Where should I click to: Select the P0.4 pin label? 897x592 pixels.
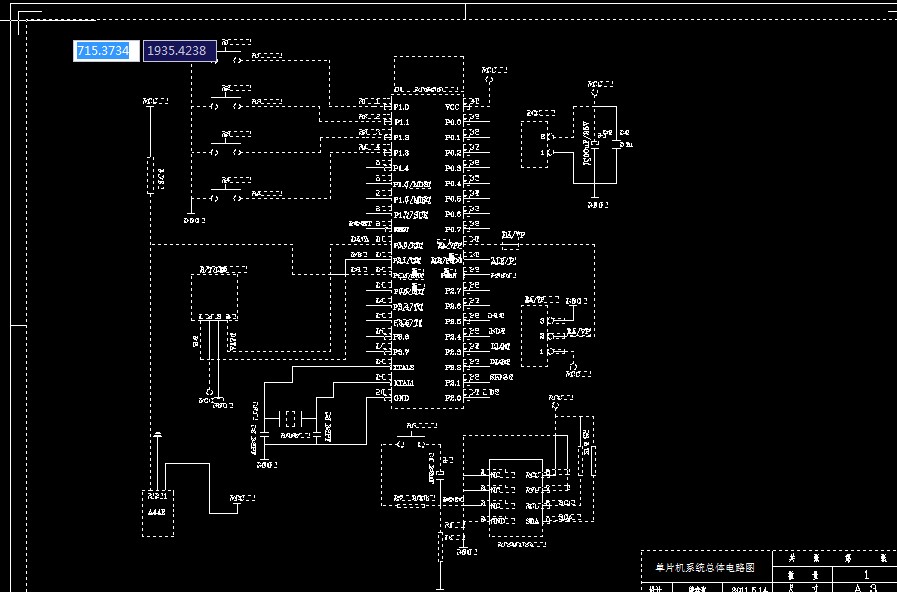pos(453,184)
